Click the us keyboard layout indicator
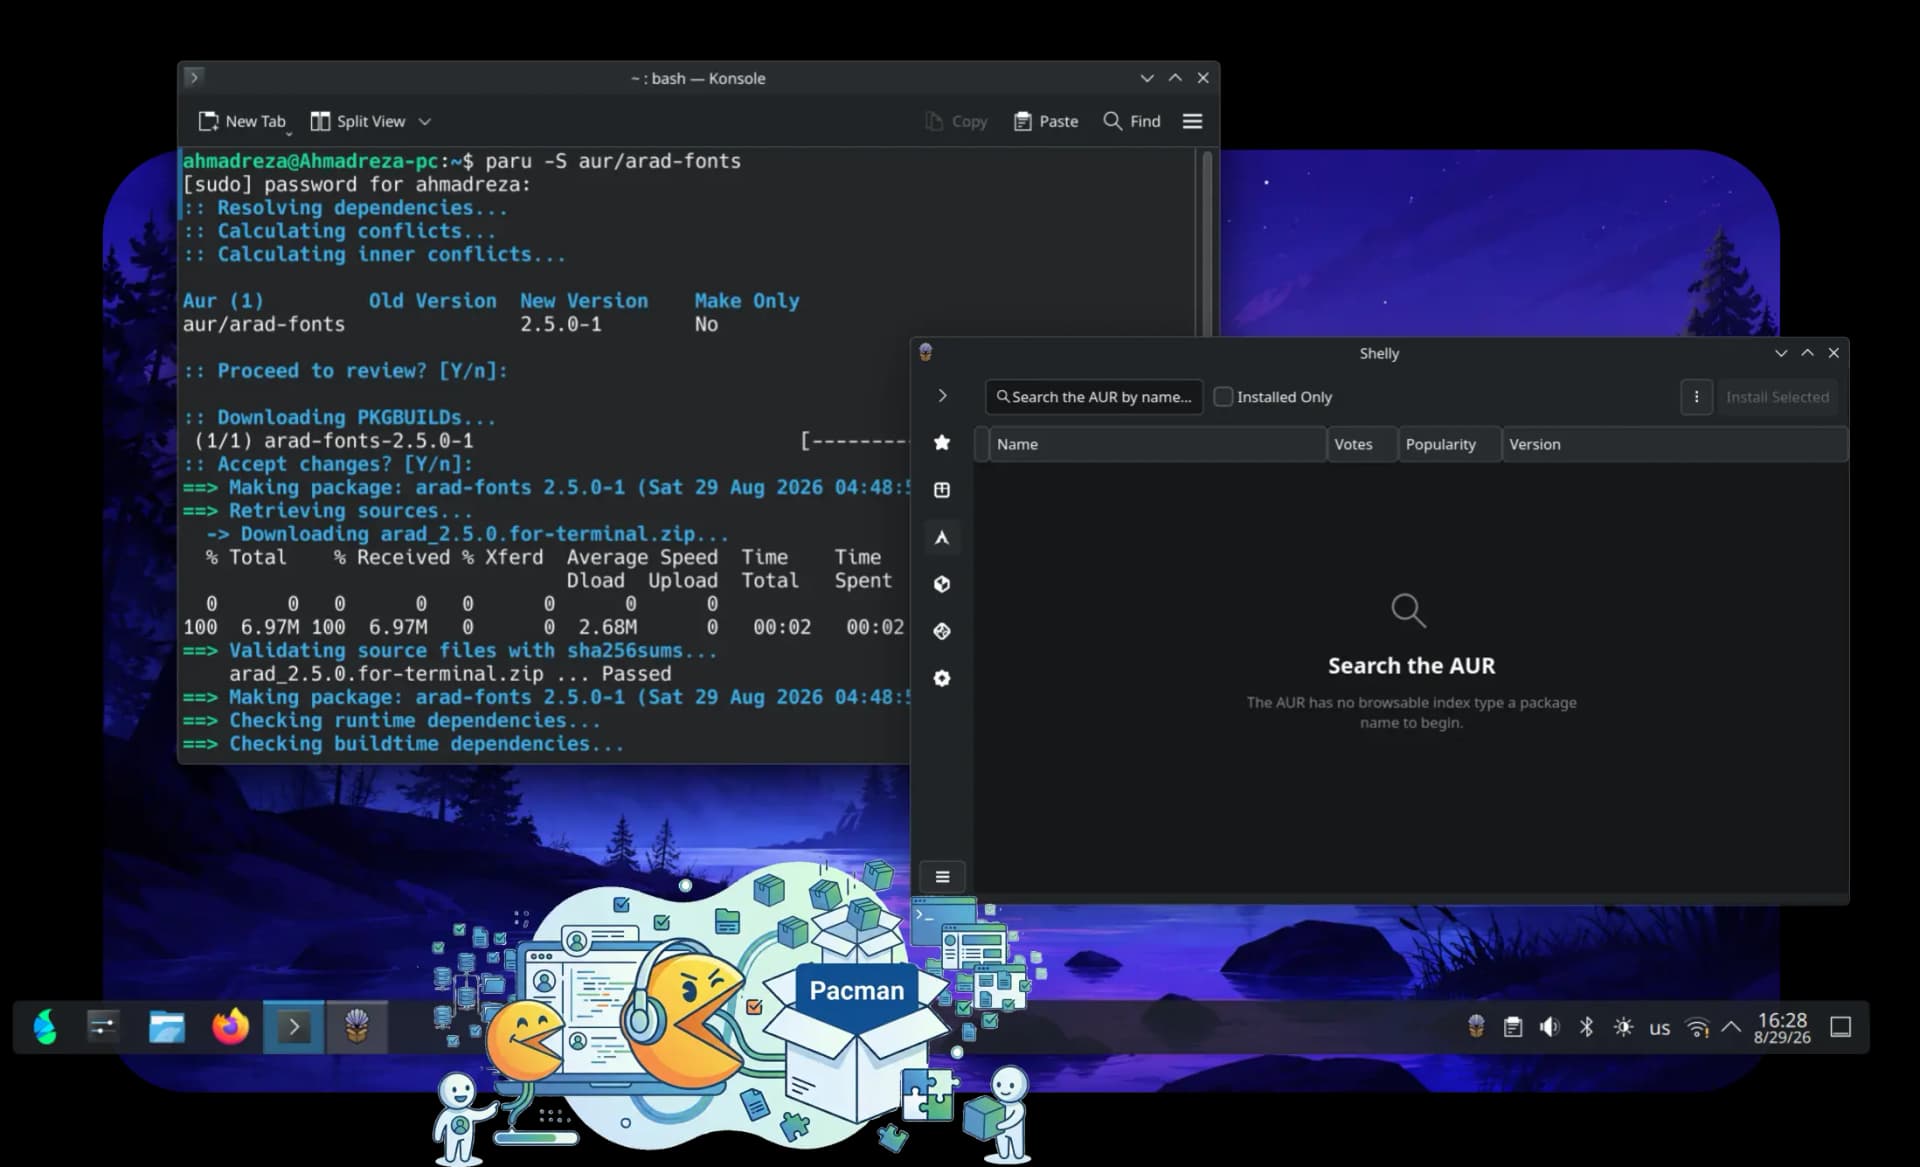 1660,1028
